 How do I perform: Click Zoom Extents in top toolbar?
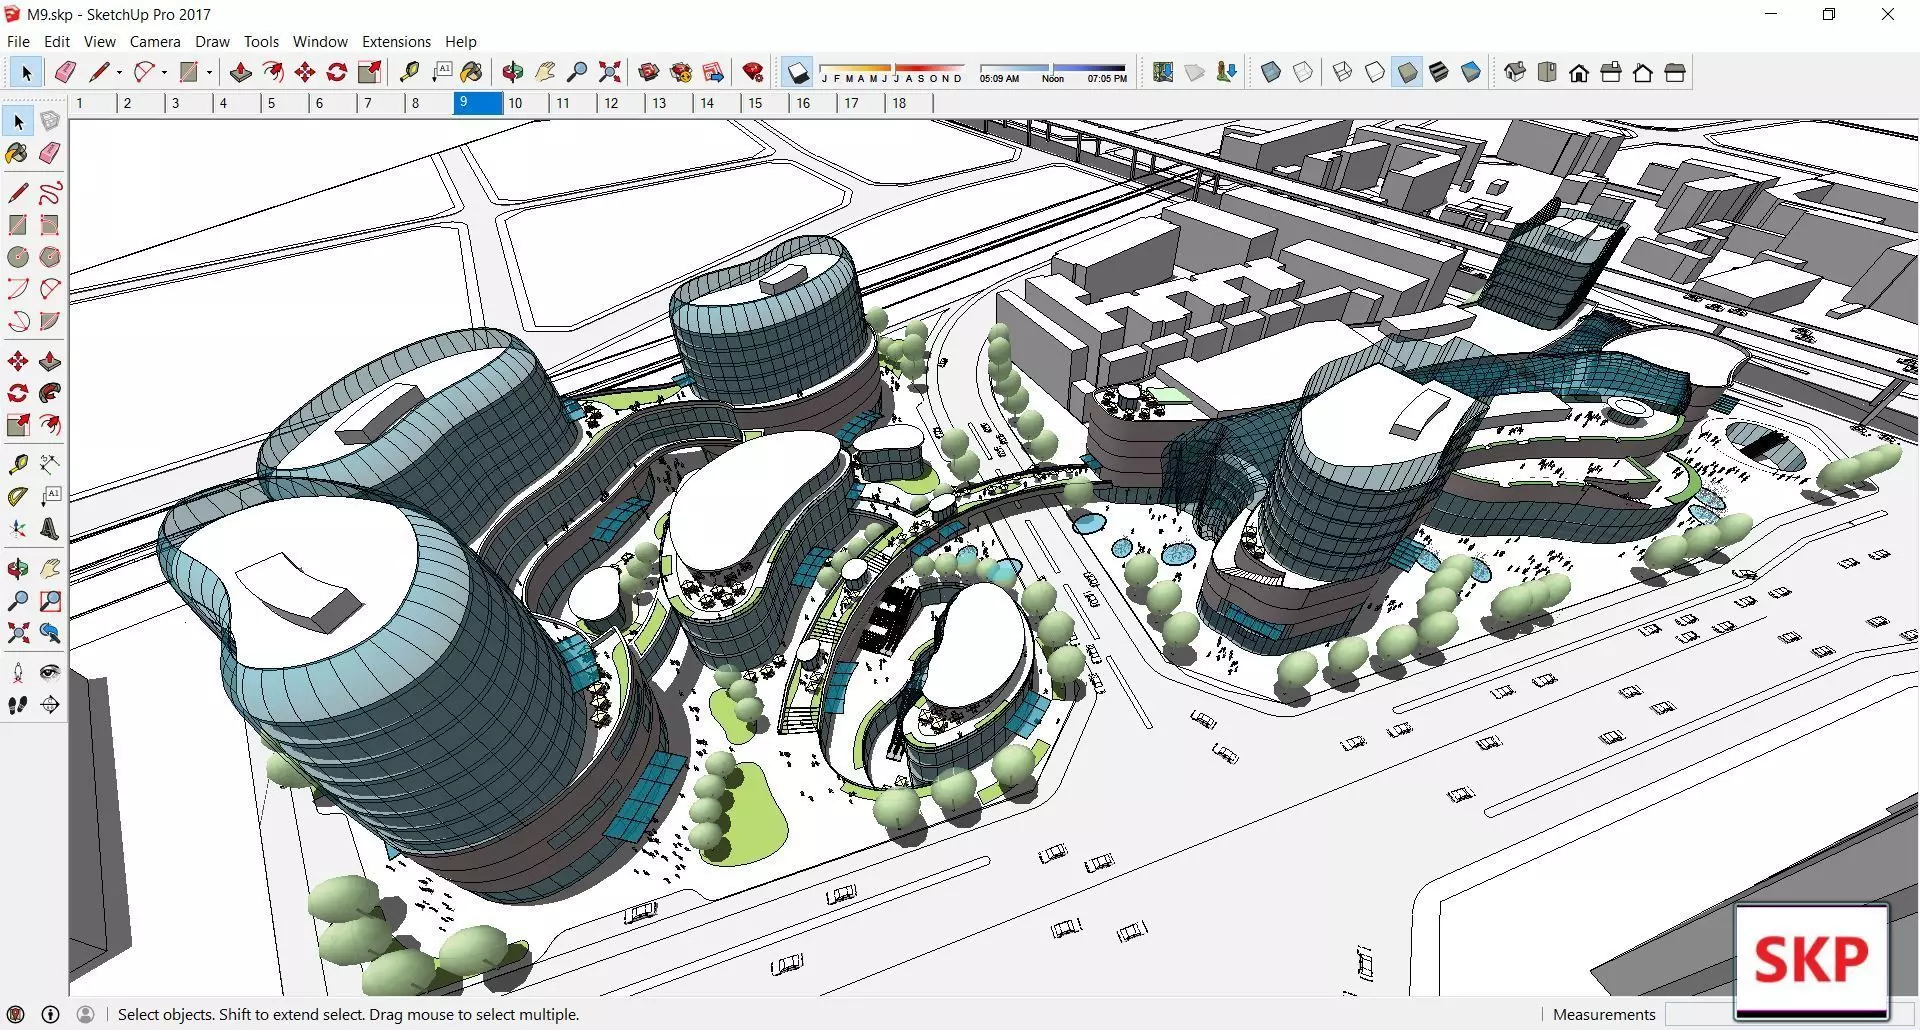[609, 72]
